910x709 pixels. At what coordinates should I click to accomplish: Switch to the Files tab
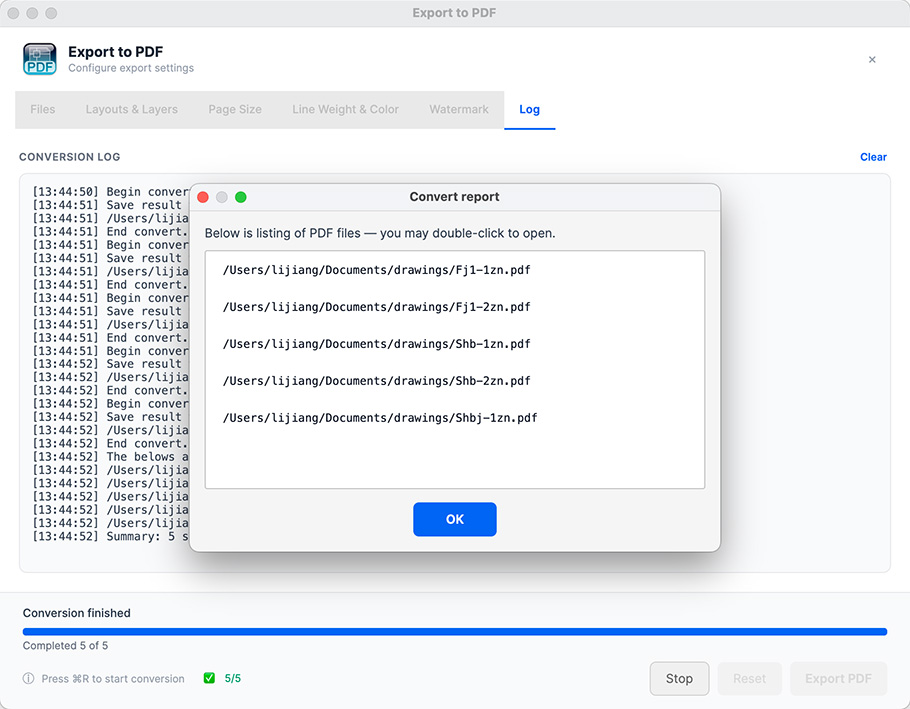[x=42, y=110]
